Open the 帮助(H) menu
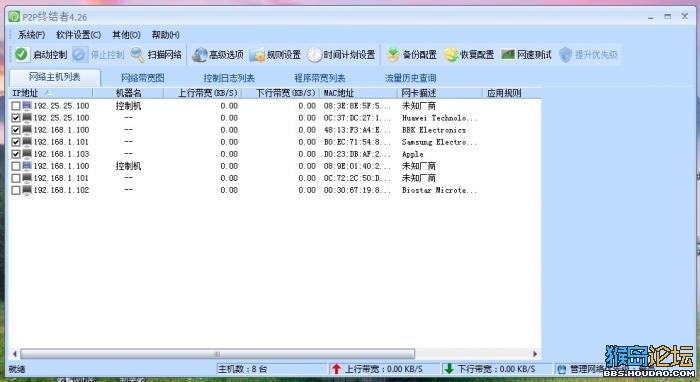The image size is (700, 382). (166, 34)
